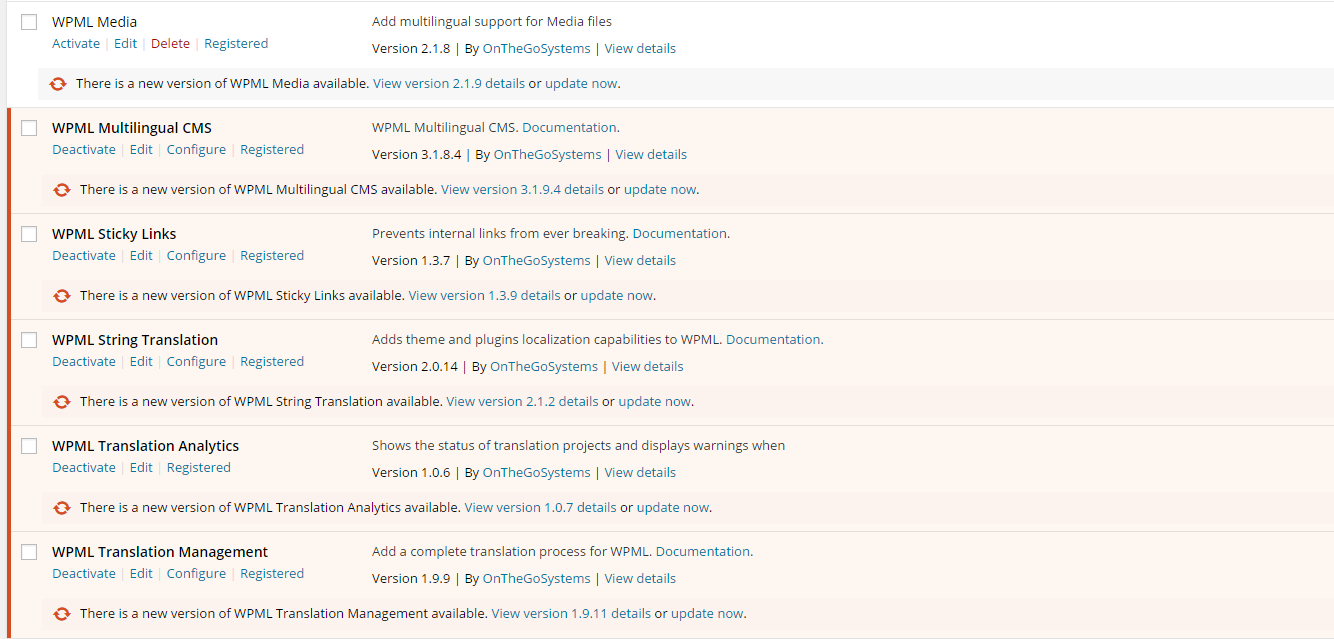Open OnTheGoSystems author link for WPML Media
The height and width of the screenshot is (639, 1334).
(x=537, y=49)
